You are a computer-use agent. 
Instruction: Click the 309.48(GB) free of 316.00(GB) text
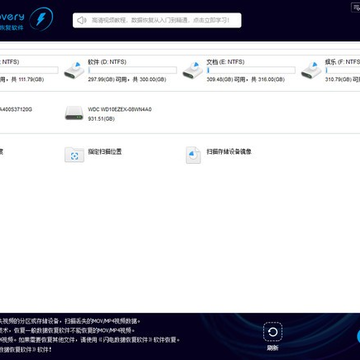pos(246,80)
